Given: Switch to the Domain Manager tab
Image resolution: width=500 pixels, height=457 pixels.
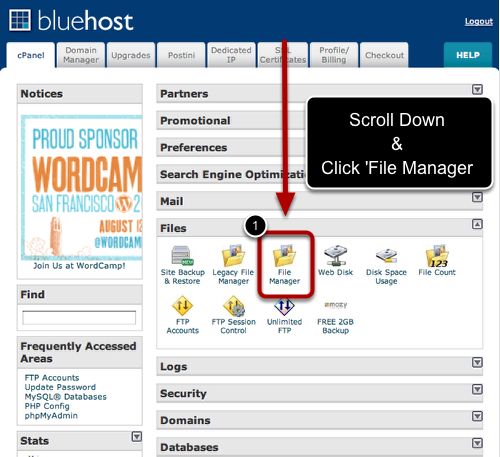Looking at the screenshot, I should click(81, 55).
